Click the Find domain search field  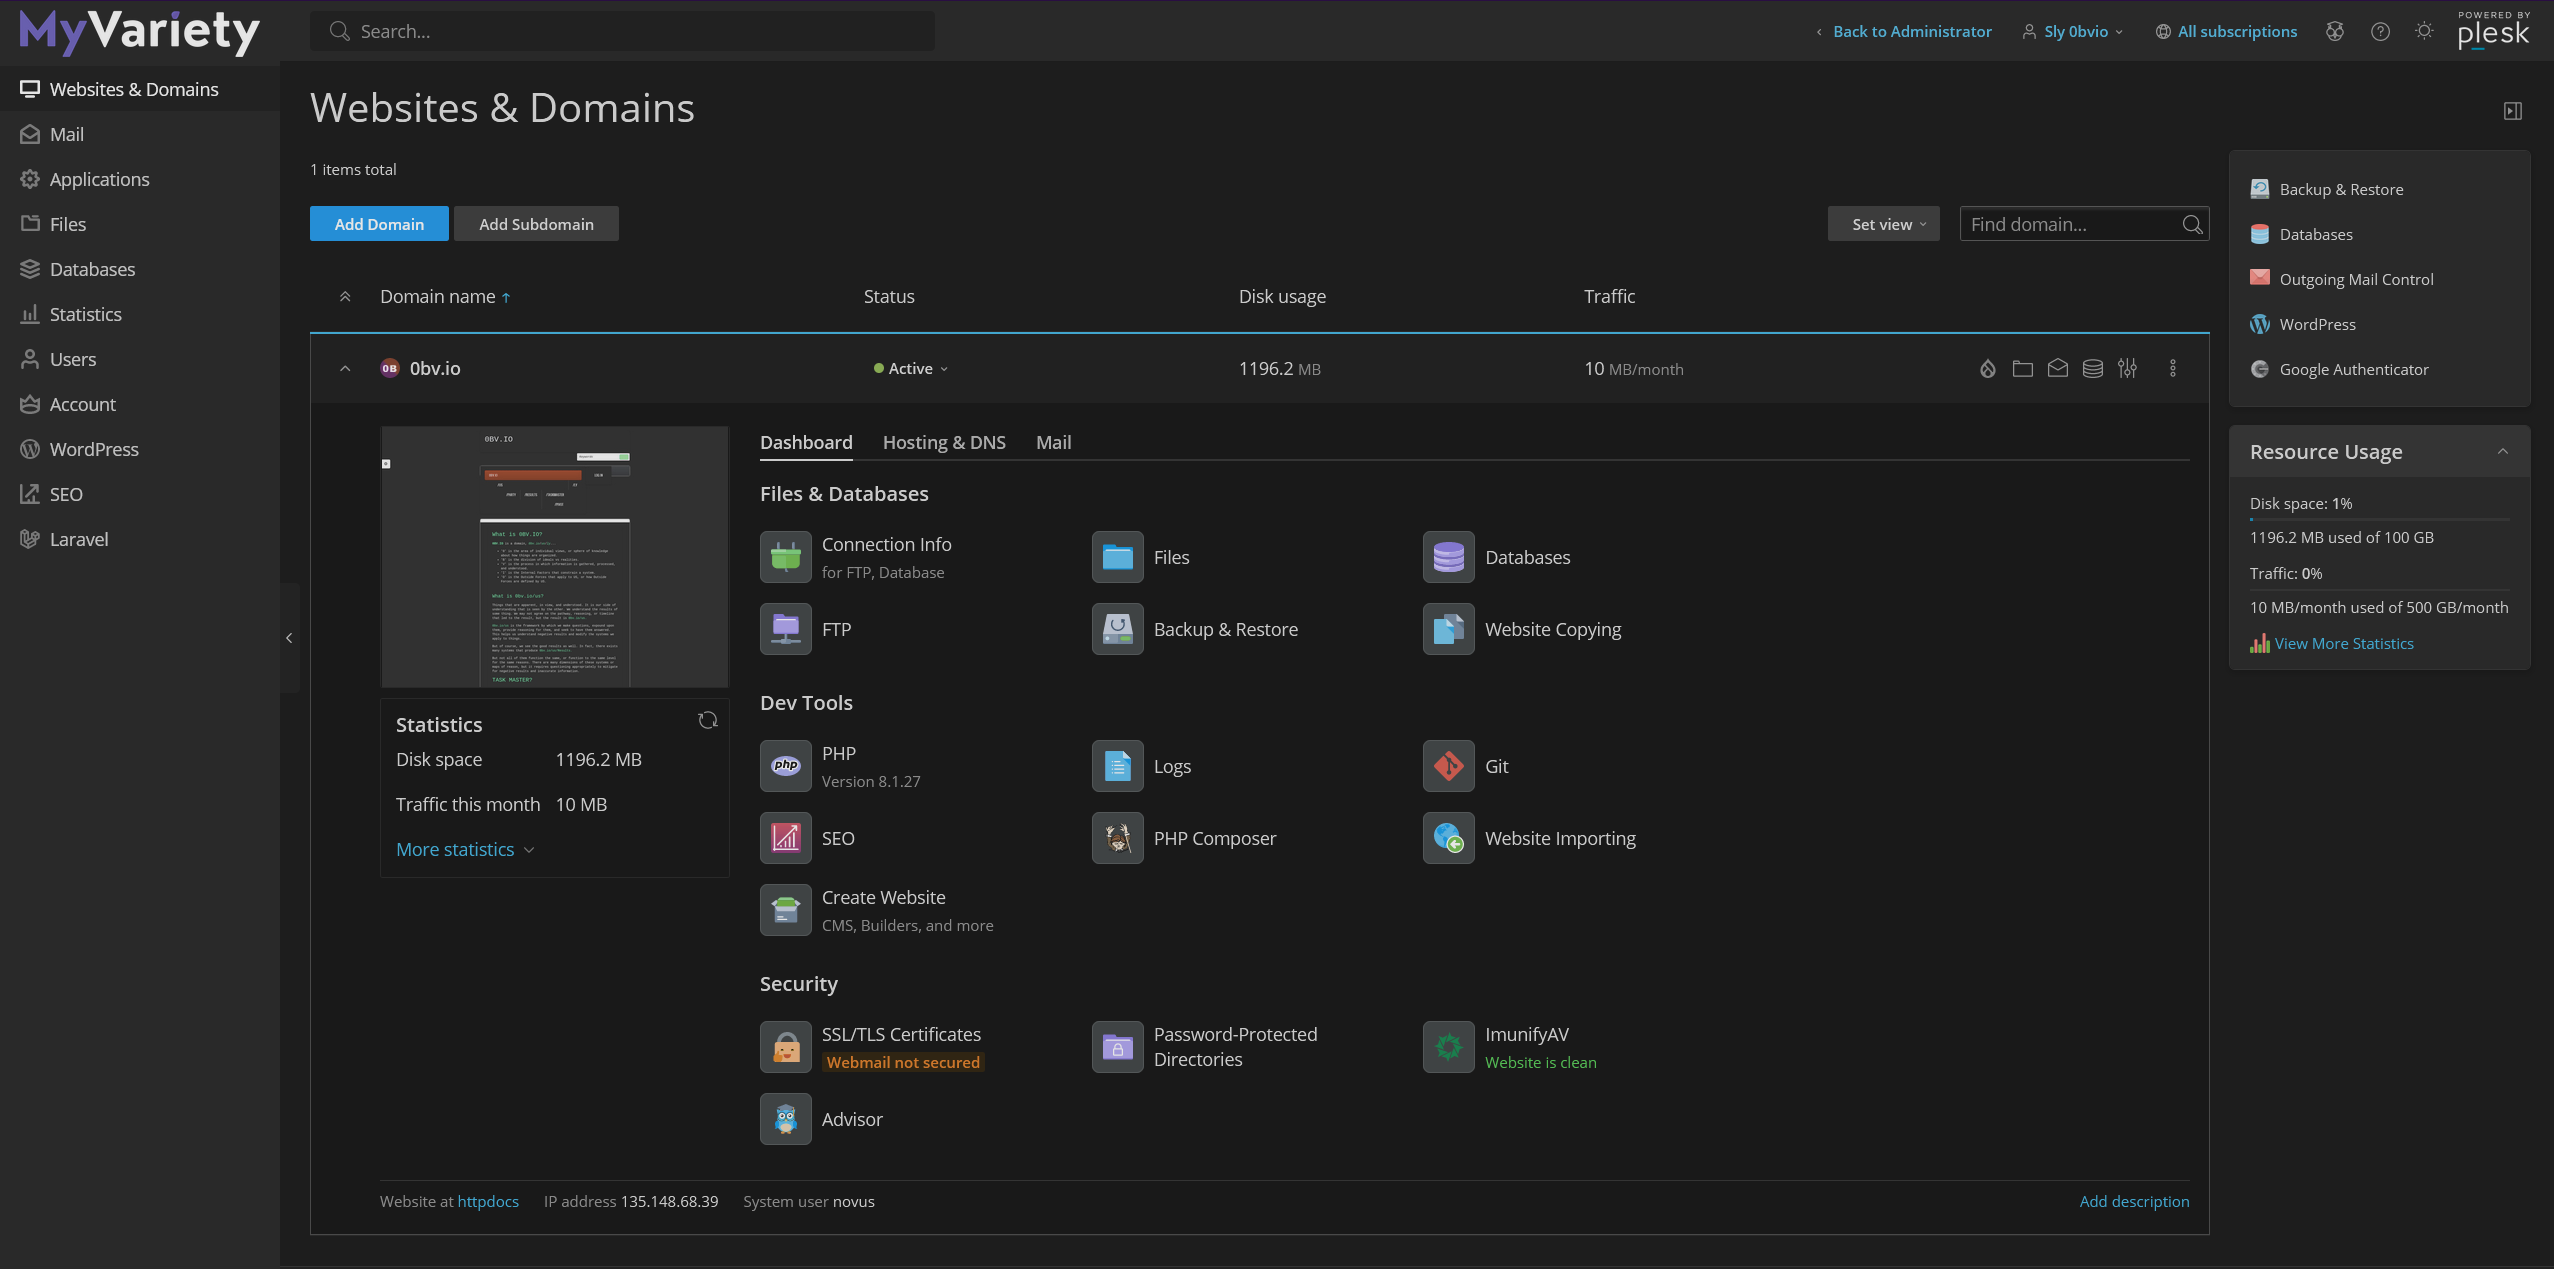(2070, 224)
